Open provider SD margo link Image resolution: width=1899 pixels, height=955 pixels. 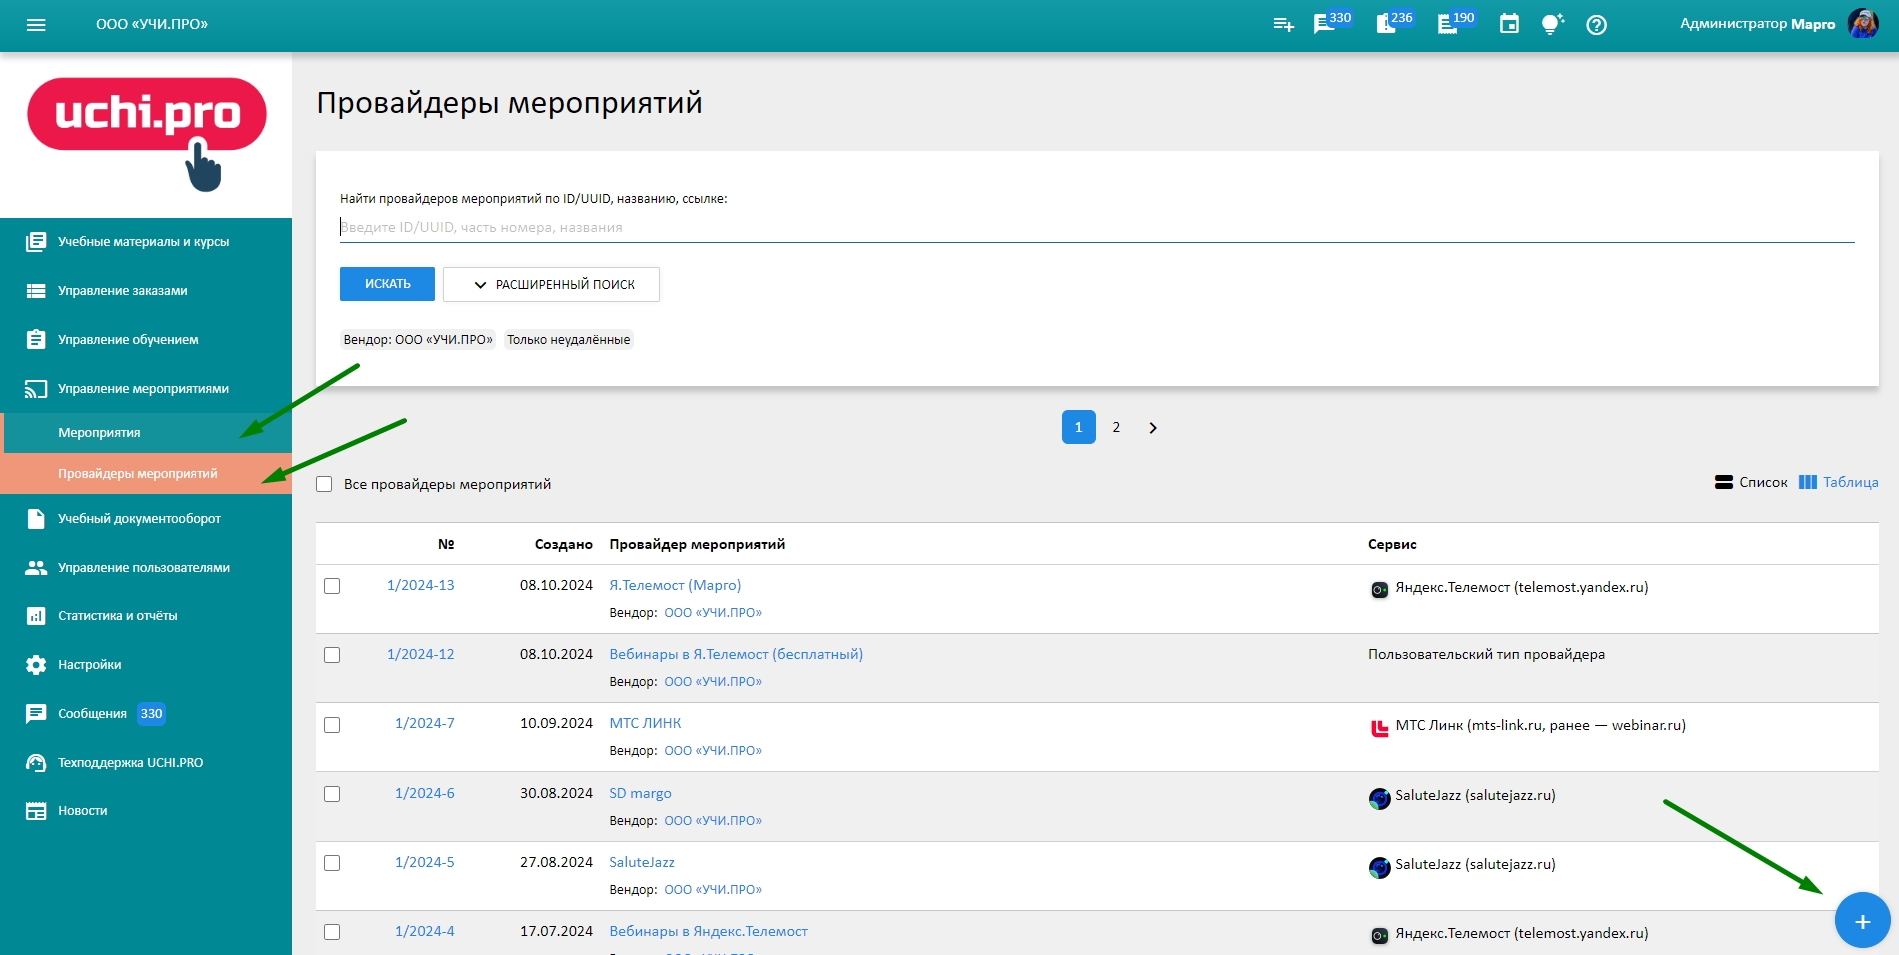point(640,793)
